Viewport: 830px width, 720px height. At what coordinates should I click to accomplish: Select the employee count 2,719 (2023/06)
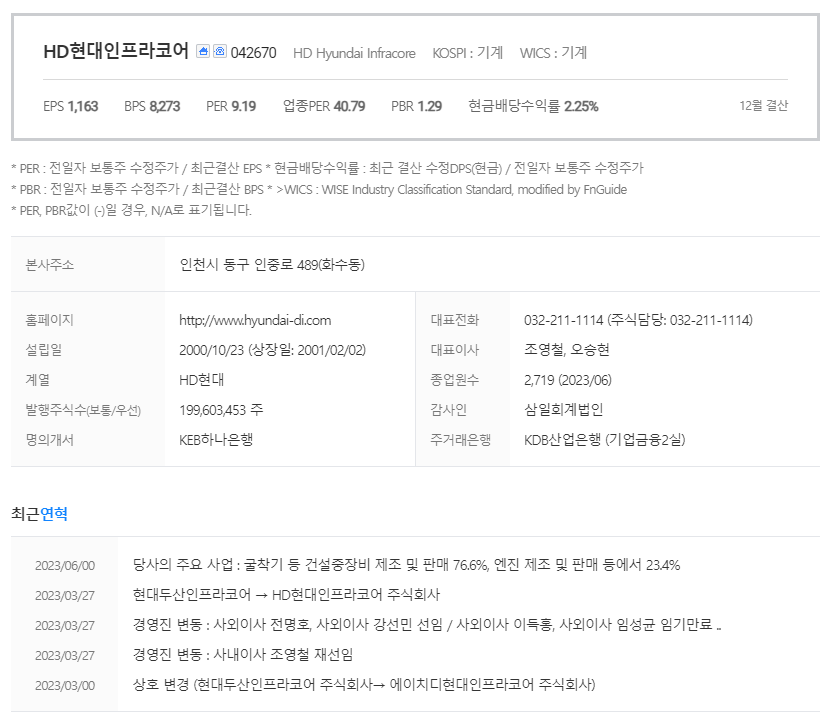pyautogui.click(x=568, y=380)
